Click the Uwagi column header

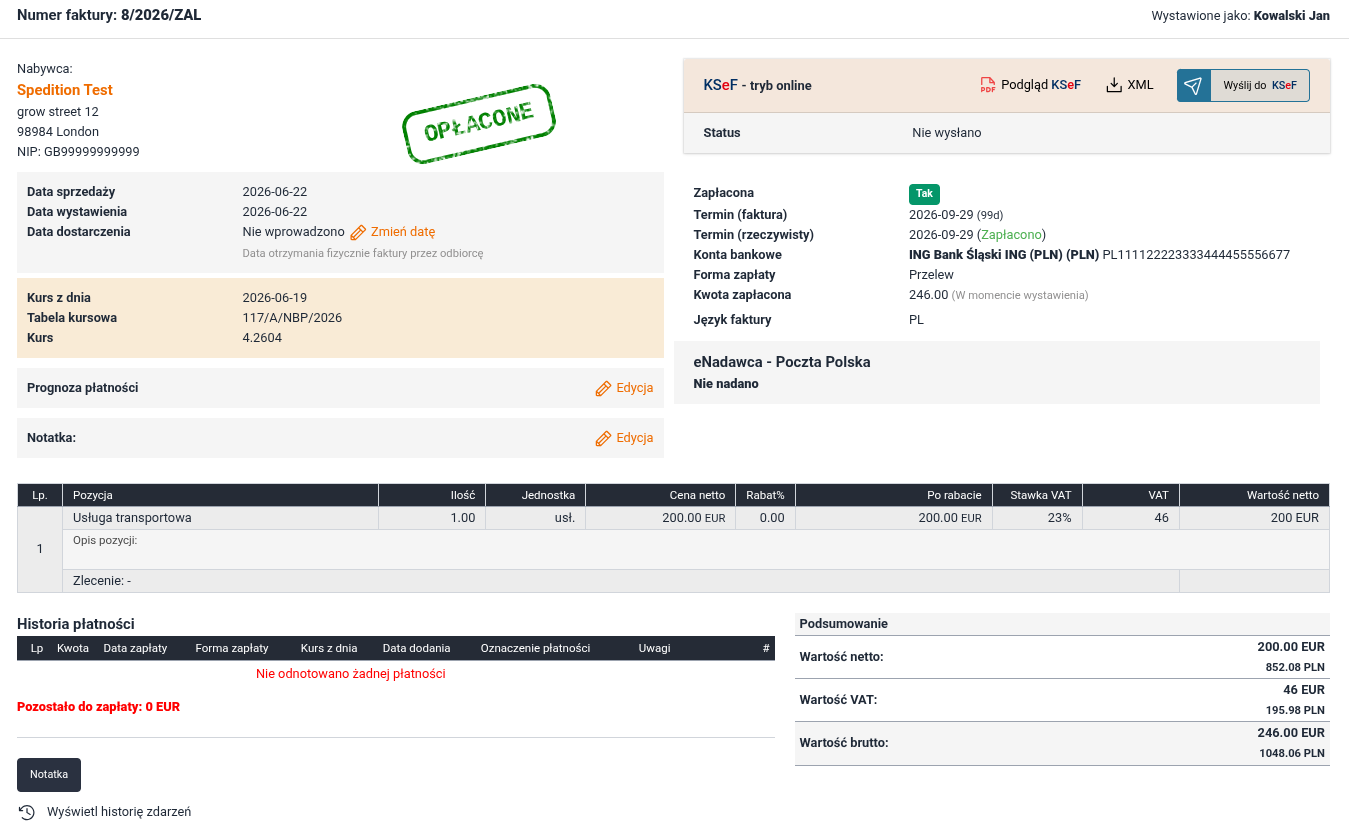(654, 648)
